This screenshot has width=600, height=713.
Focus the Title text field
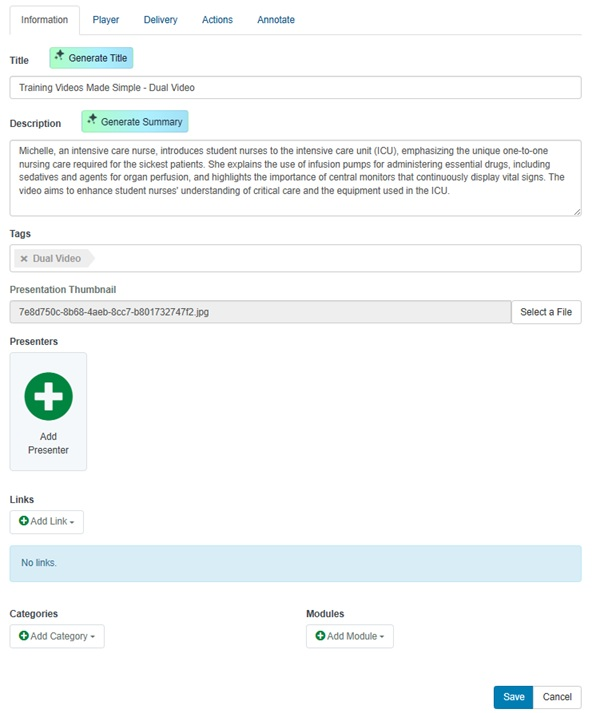click(295, 88)
